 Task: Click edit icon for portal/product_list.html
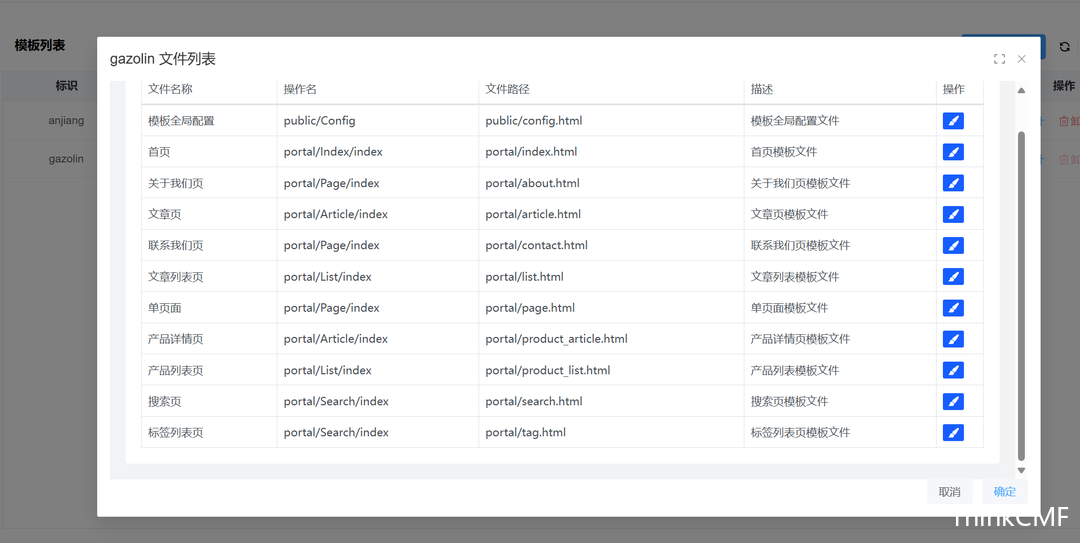953,370
